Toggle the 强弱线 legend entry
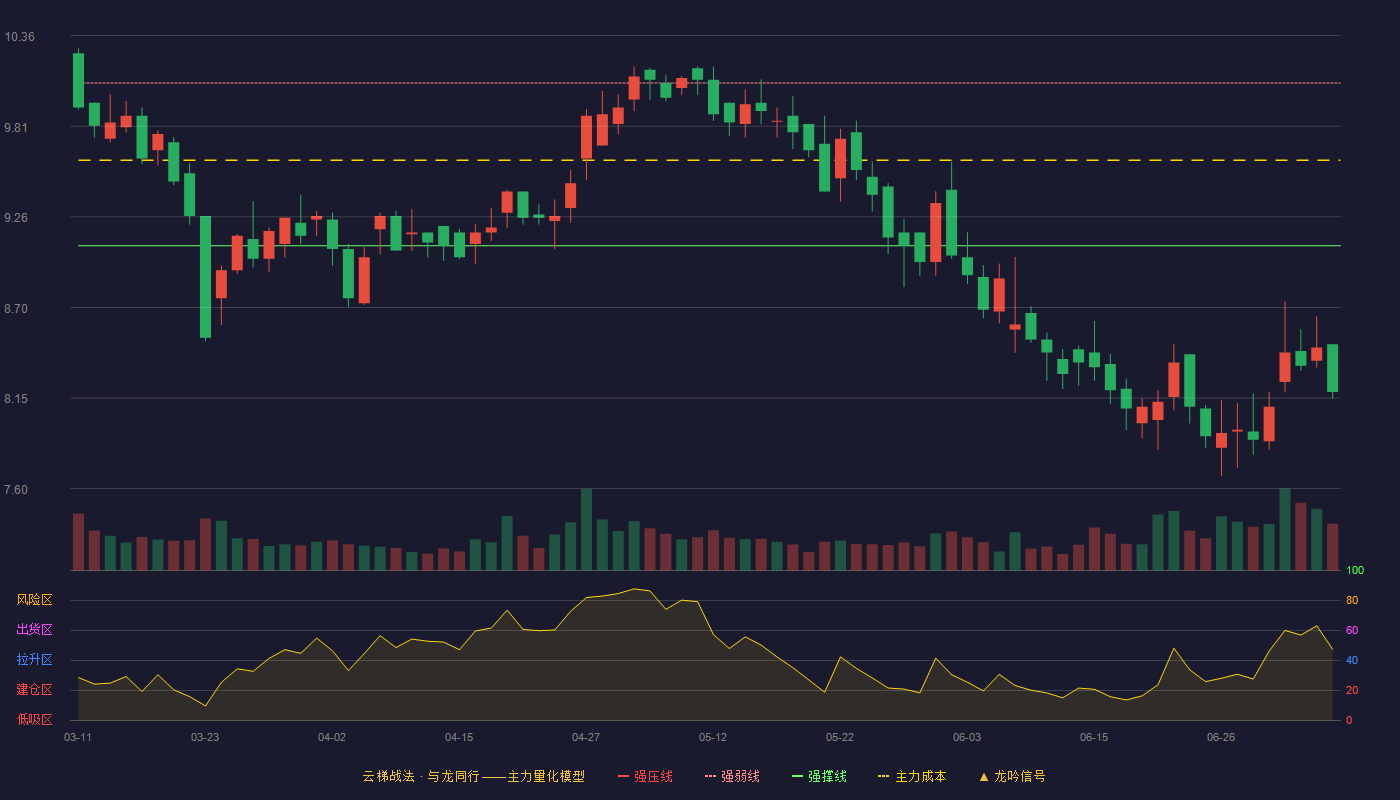1400x800 pixels. click(x=732, y=776)
